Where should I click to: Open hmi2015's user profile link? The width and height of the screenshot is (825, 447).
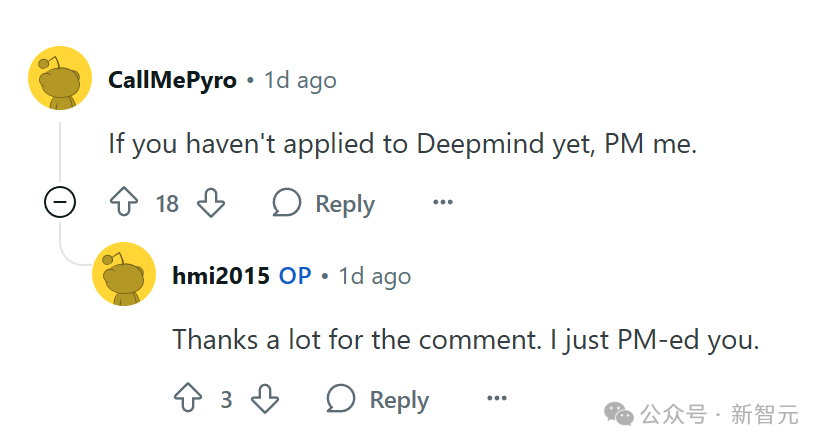tap(221, 276)
